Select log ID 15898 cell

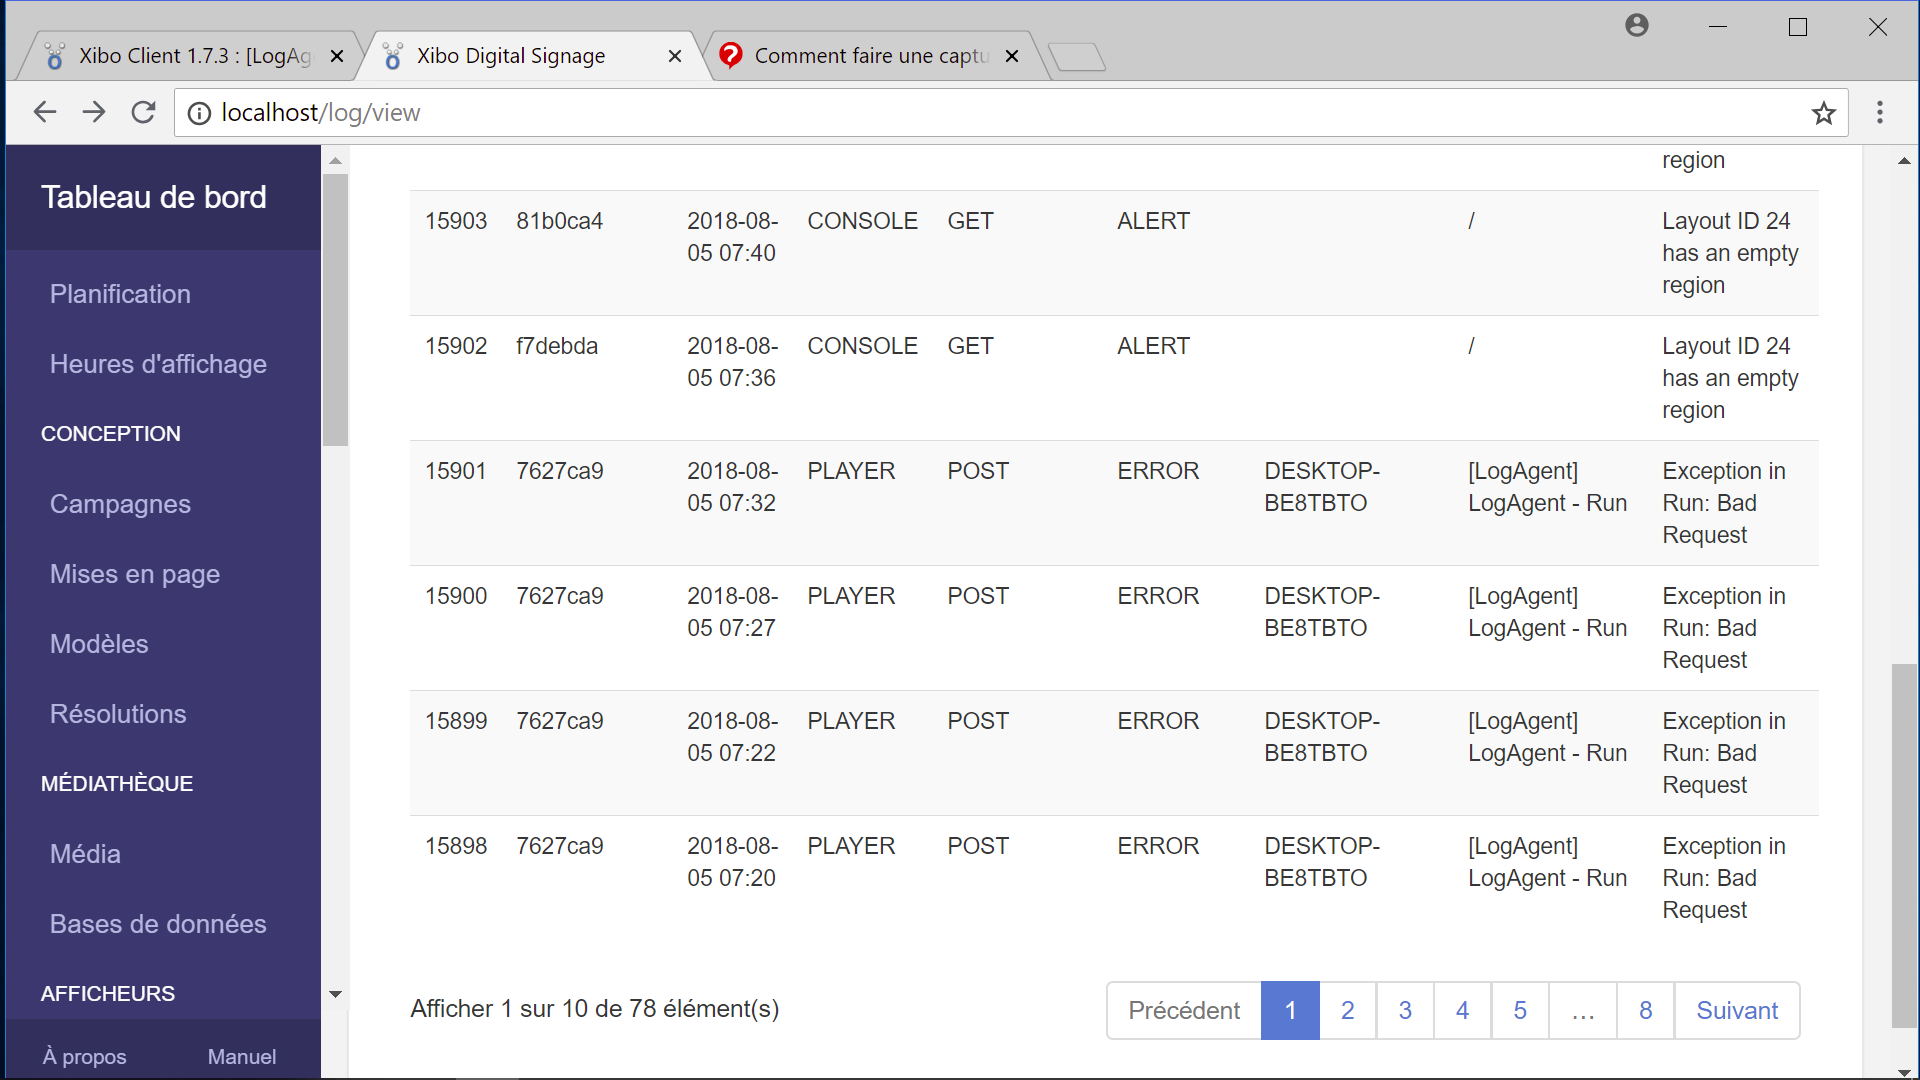tap(456, 846)
